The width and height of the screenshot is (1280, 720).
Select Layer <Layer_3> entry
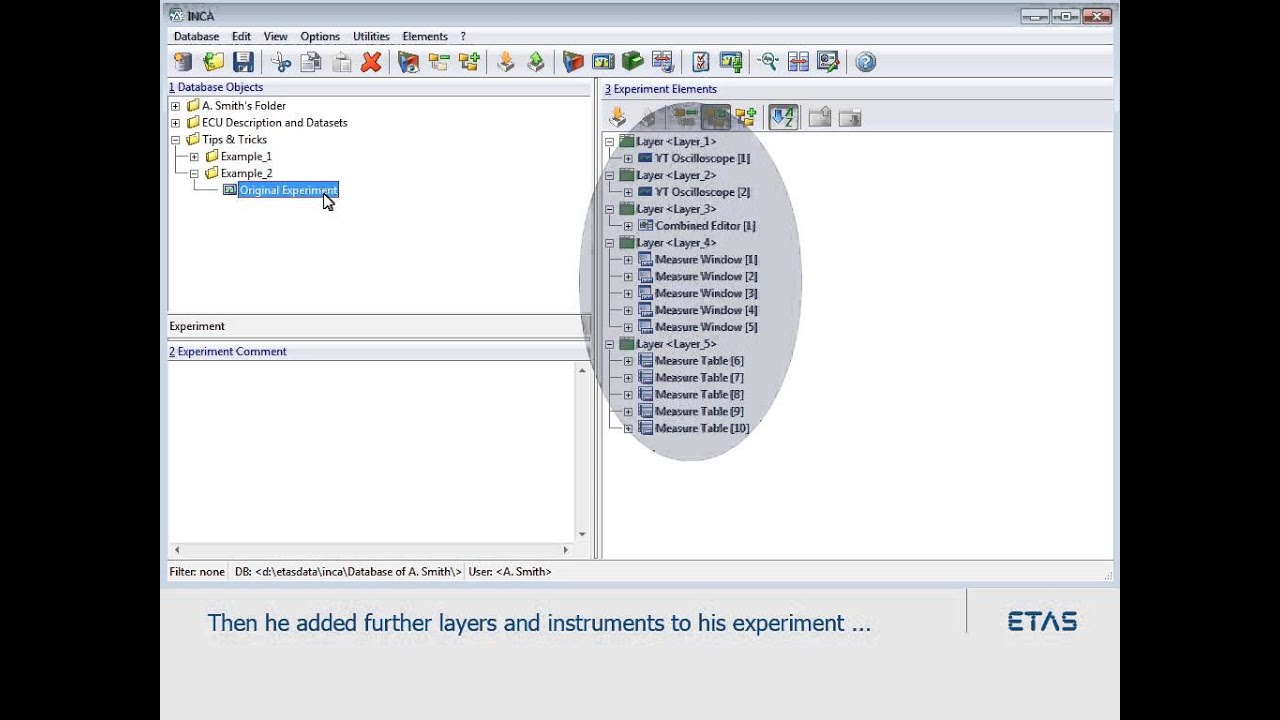point(676,209)
